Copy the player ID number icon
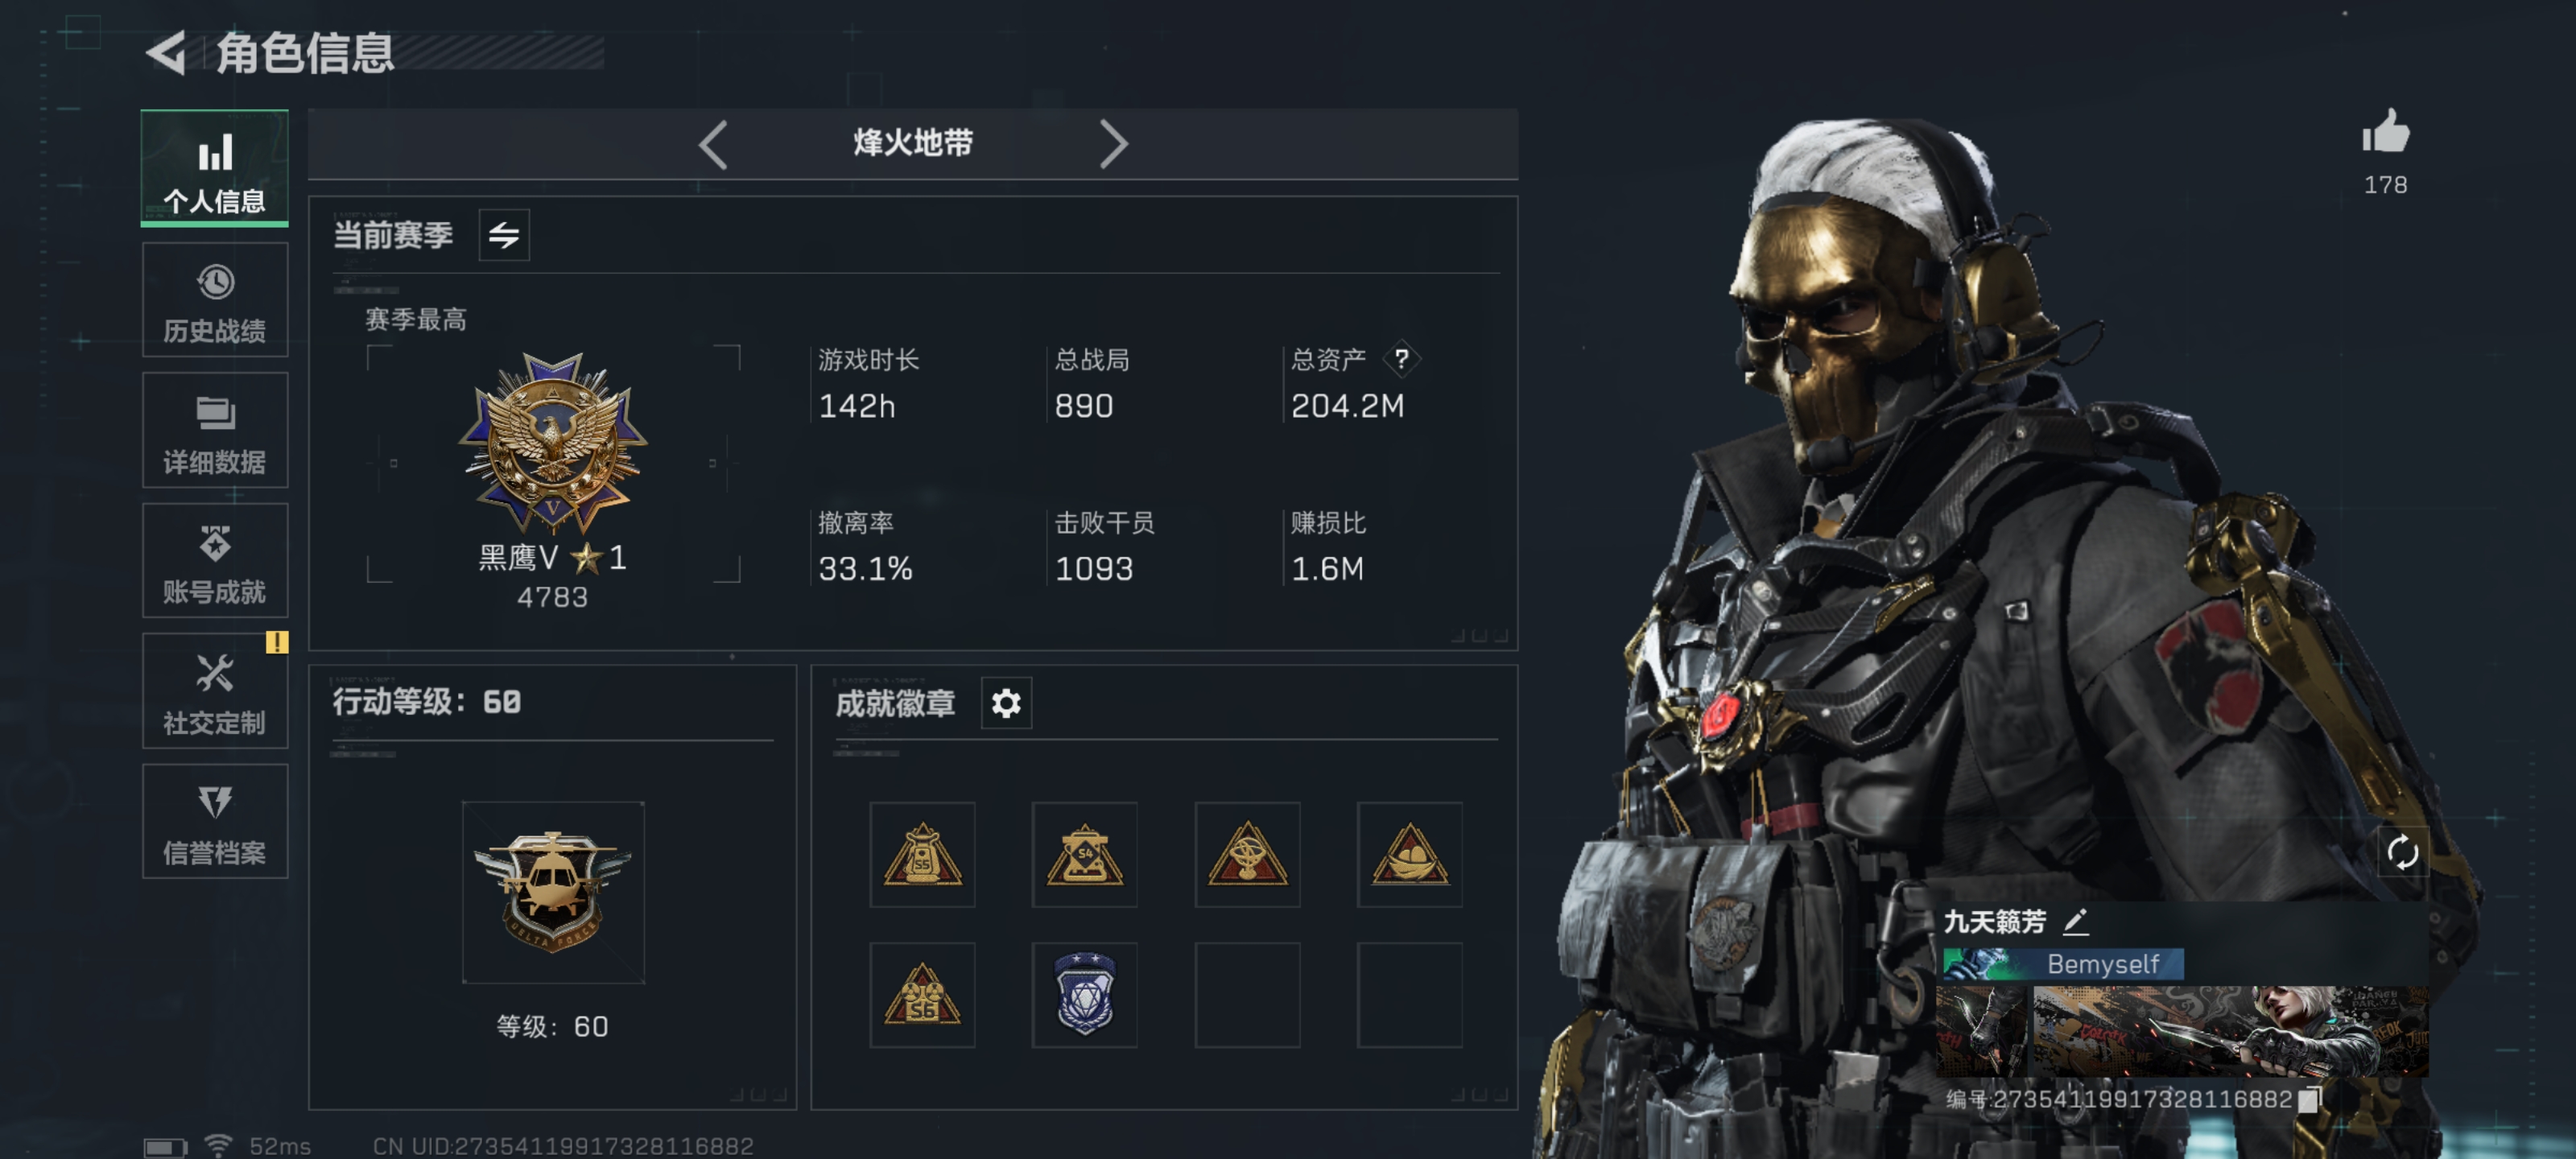Viewport: 2576px width, 1159px height. pos(2309,1099)
